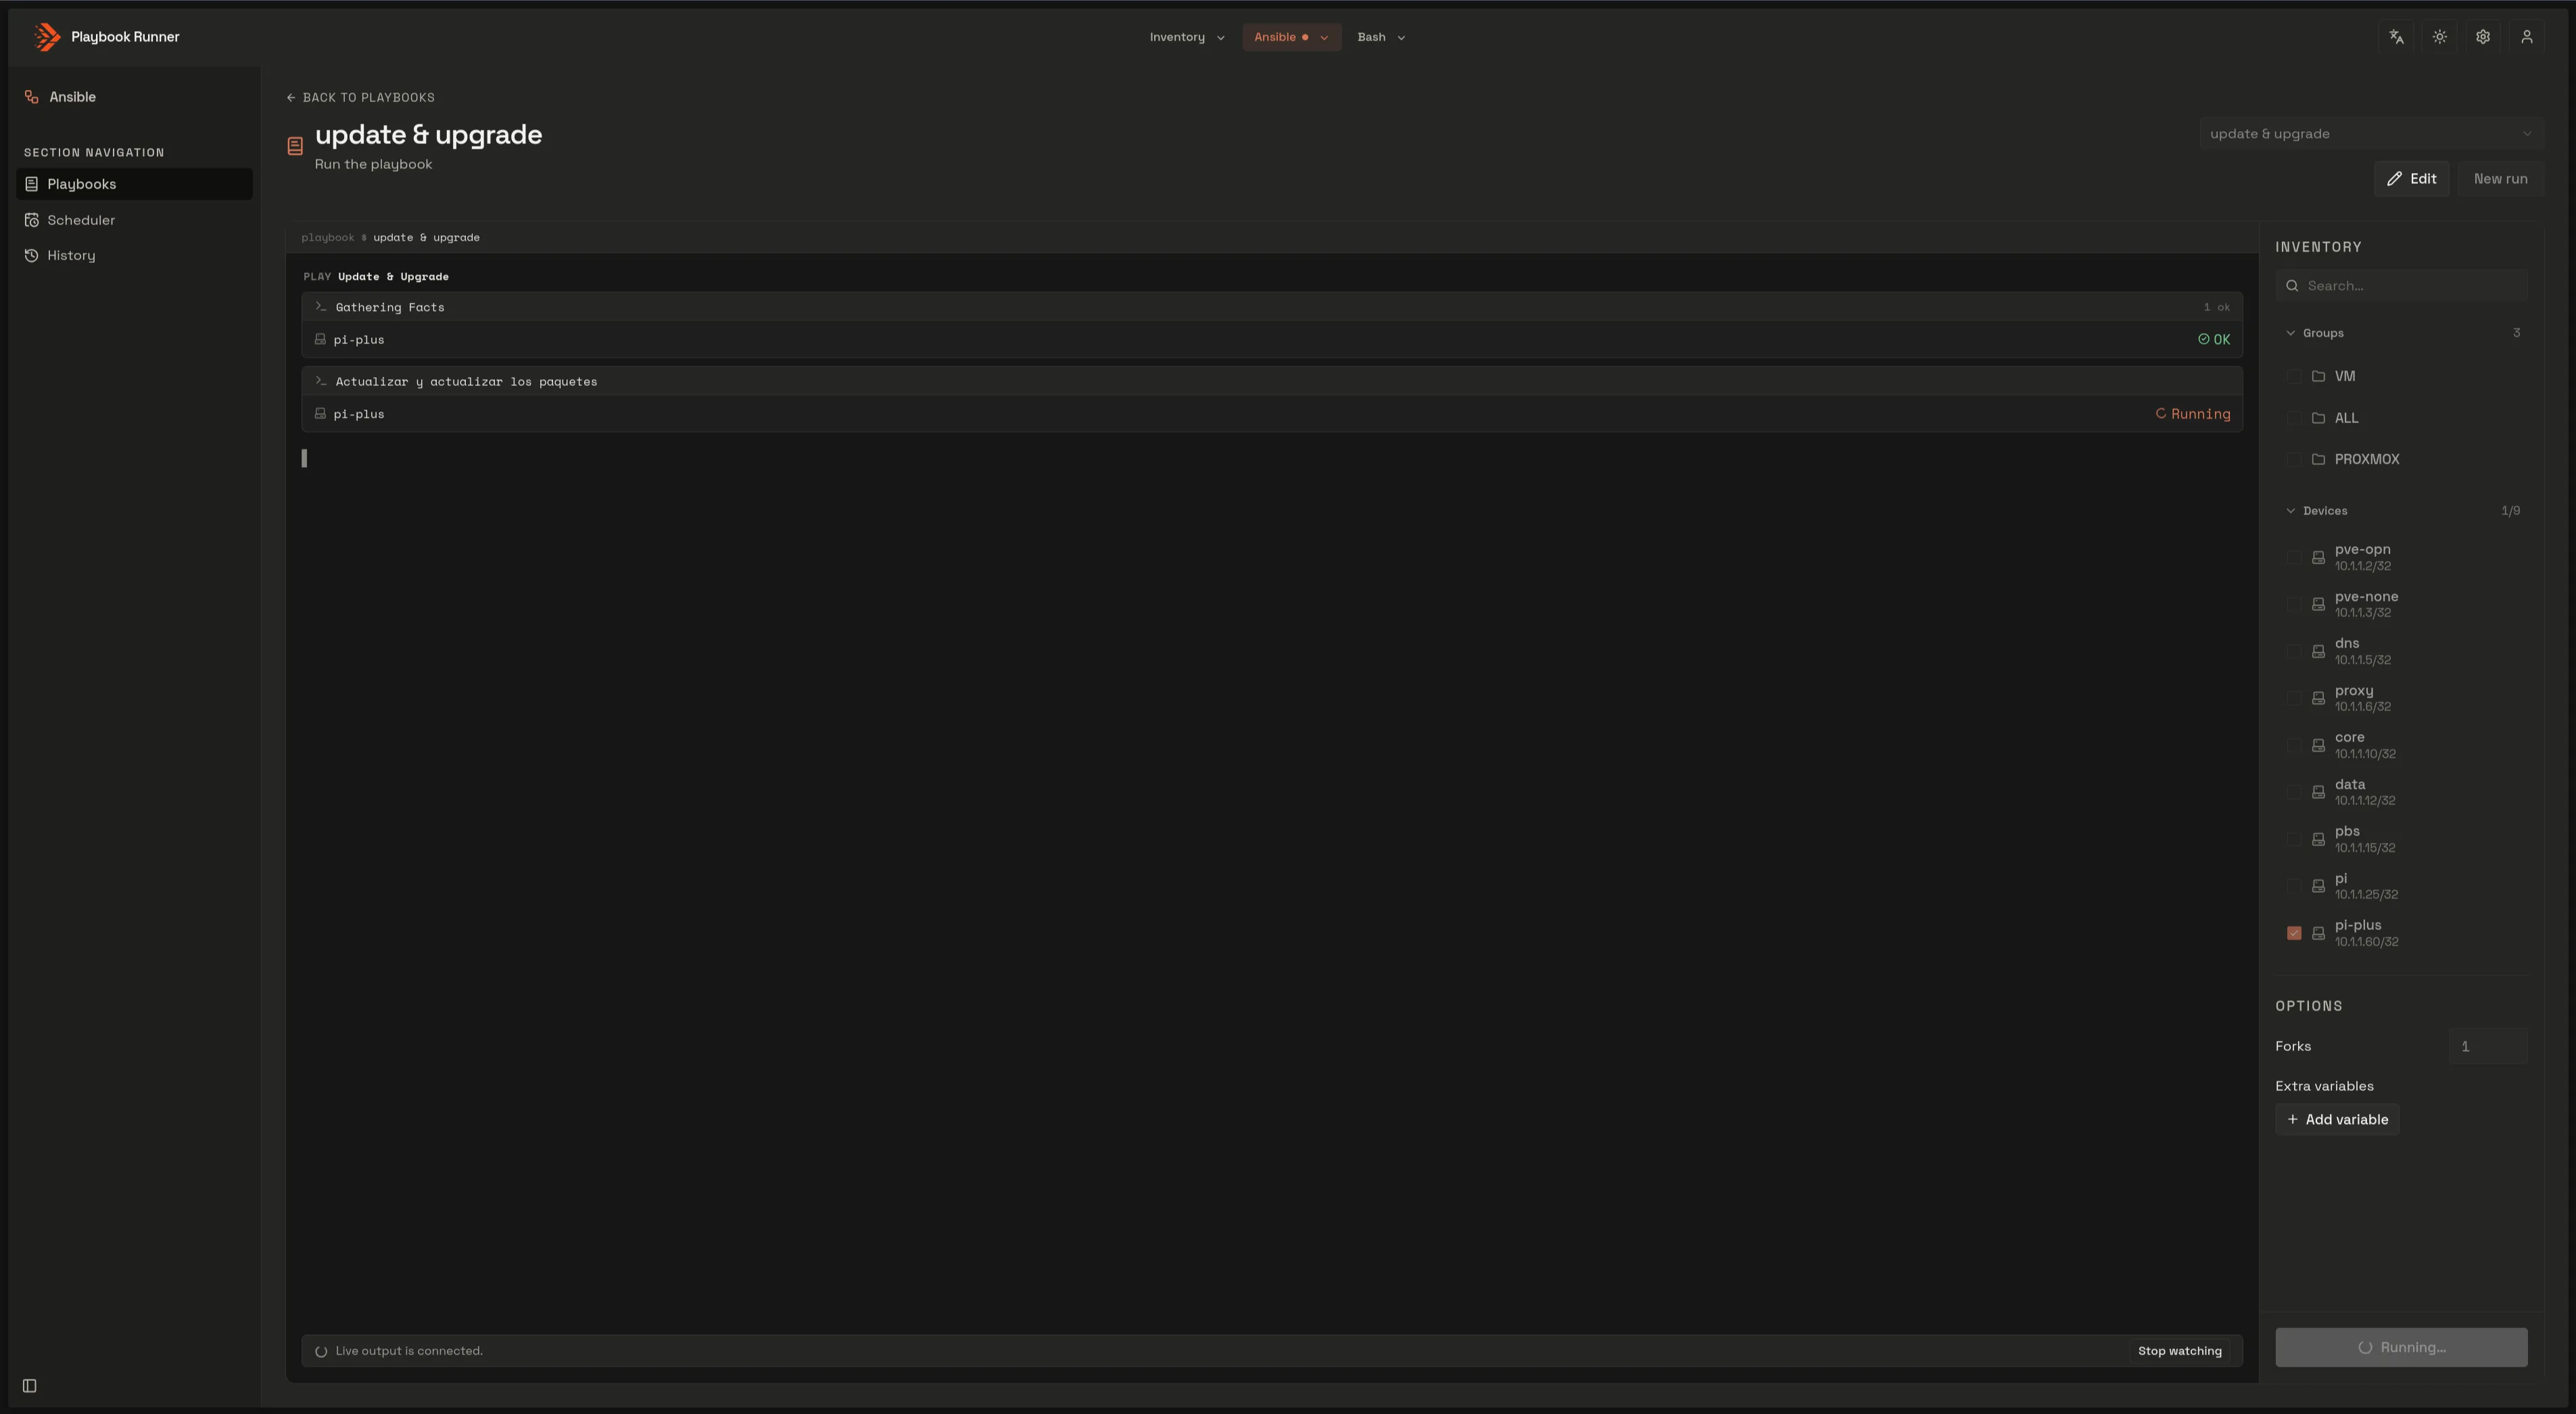This screenshot has width=2576, height=1414.
Task: Click the History clock icon
Action: click(32, 255)
